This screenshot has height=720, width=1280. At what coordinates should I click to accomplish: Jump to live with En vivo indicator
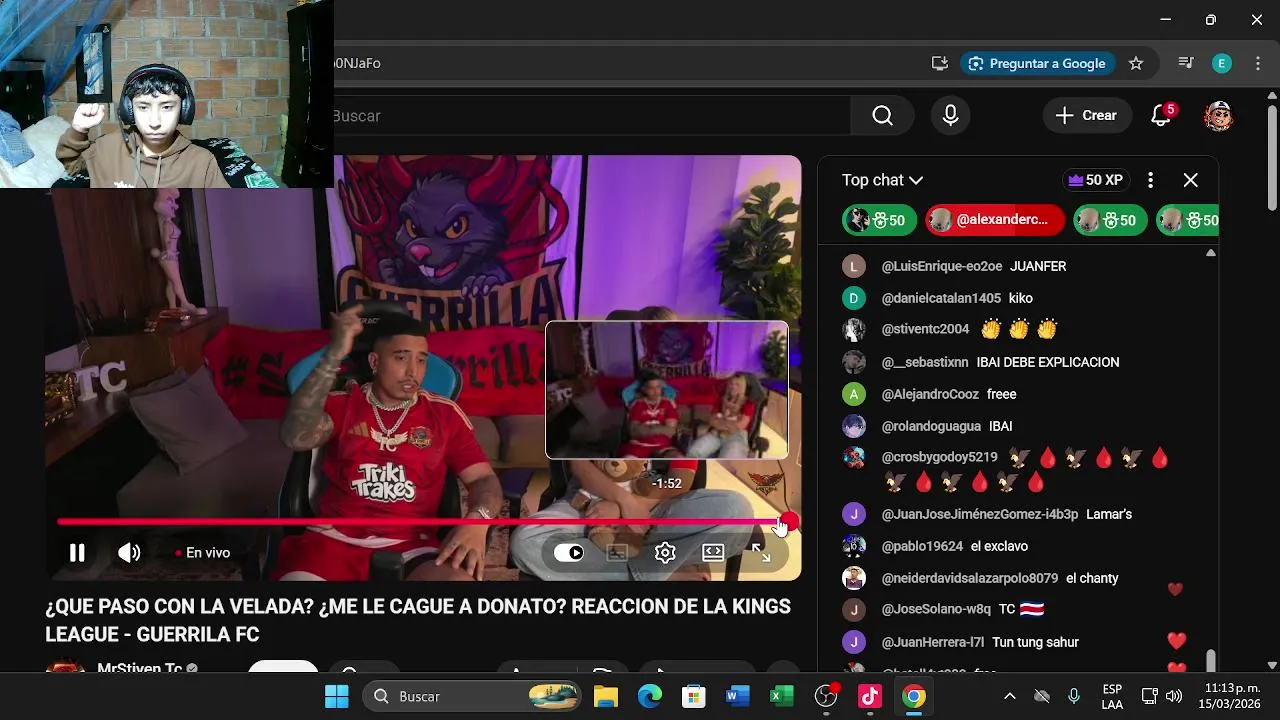point(203,553)
